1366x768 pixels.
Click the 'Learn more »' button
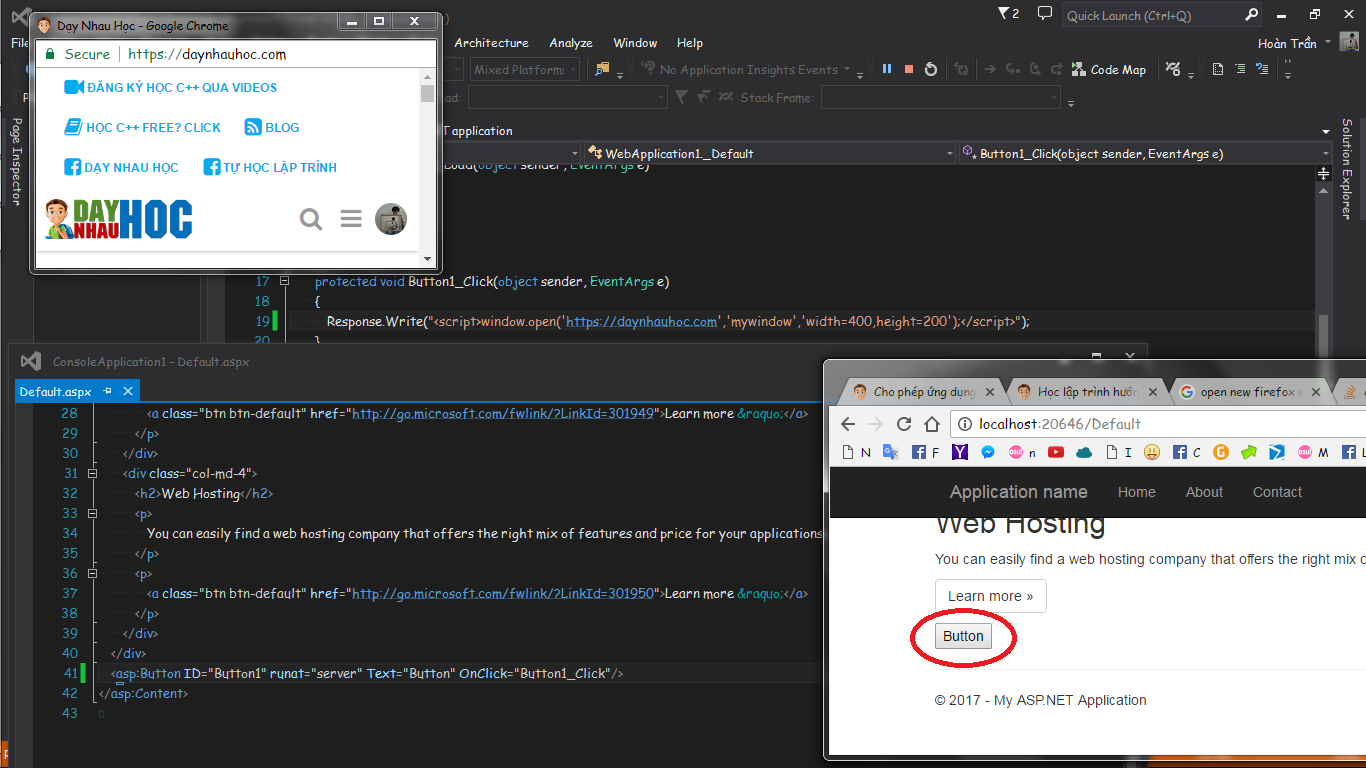[x=990, y=596]
